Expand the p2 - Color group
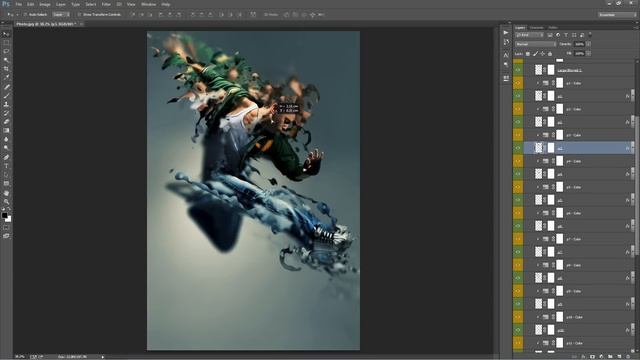The height and width of the screenshot is (360, 640). click(x=538, y=109)
